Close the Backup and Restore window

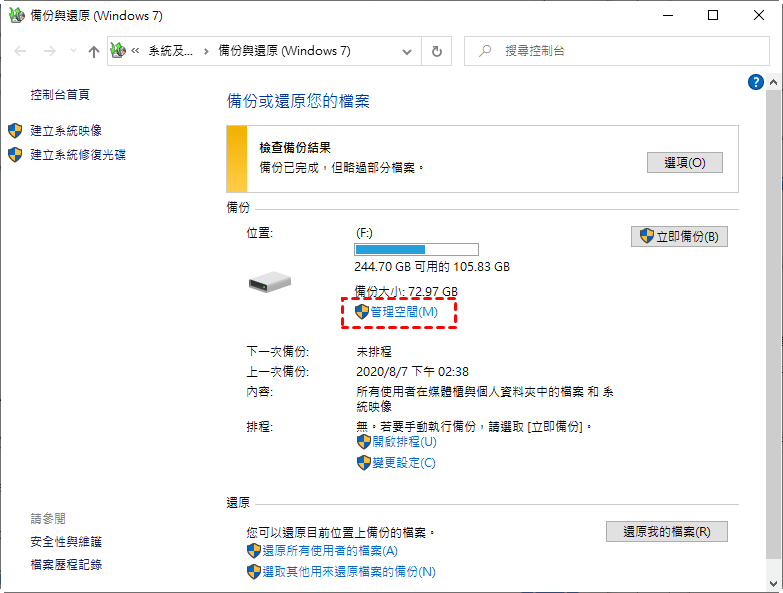click(x=759, y=15)
